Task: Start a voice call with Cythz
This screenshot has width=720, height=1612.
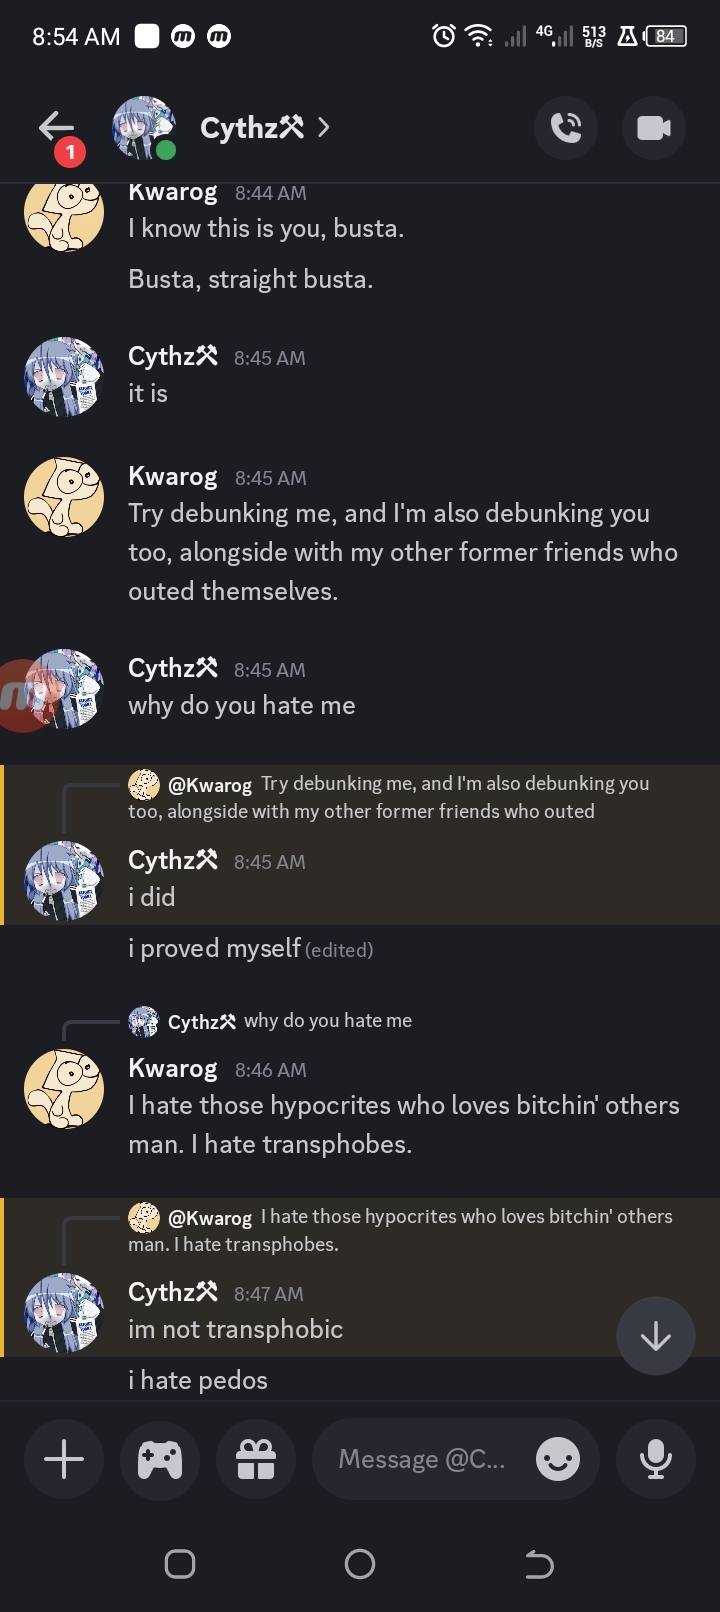Action: point(566,128)
